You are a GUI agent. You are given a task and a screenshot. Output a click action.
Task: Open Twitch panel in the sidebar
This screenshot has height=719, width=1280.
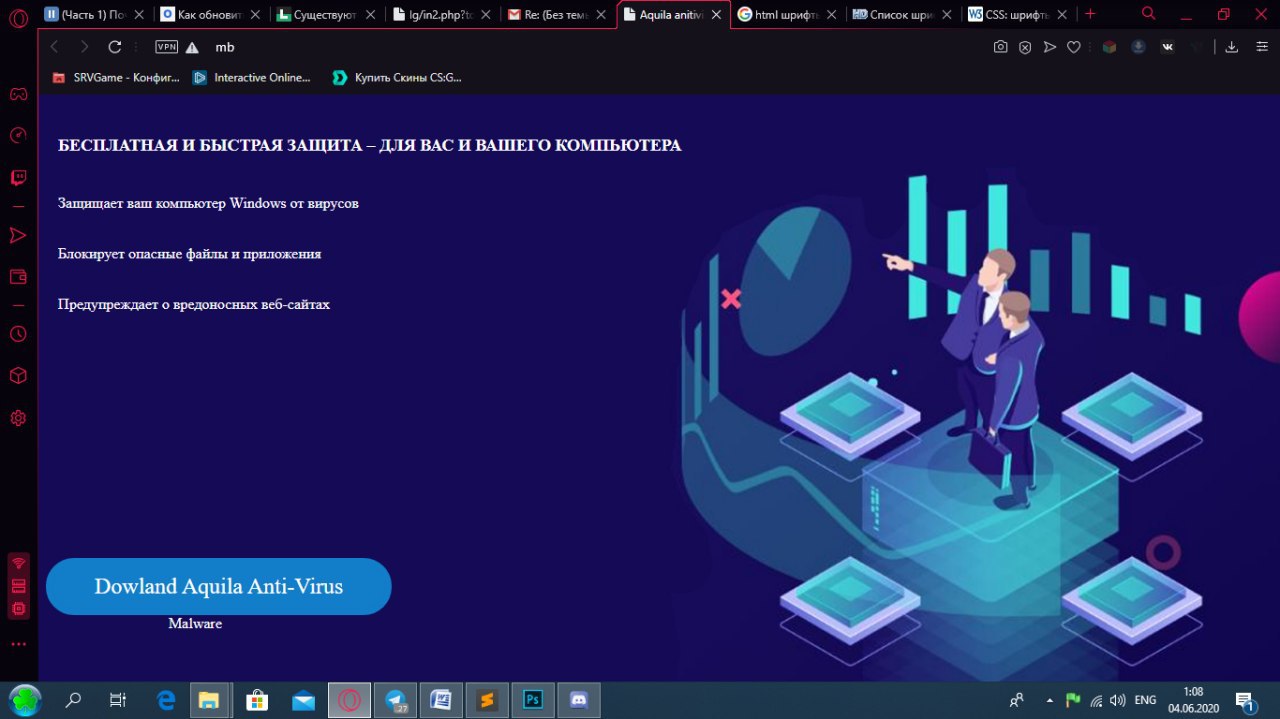(18, 178)
